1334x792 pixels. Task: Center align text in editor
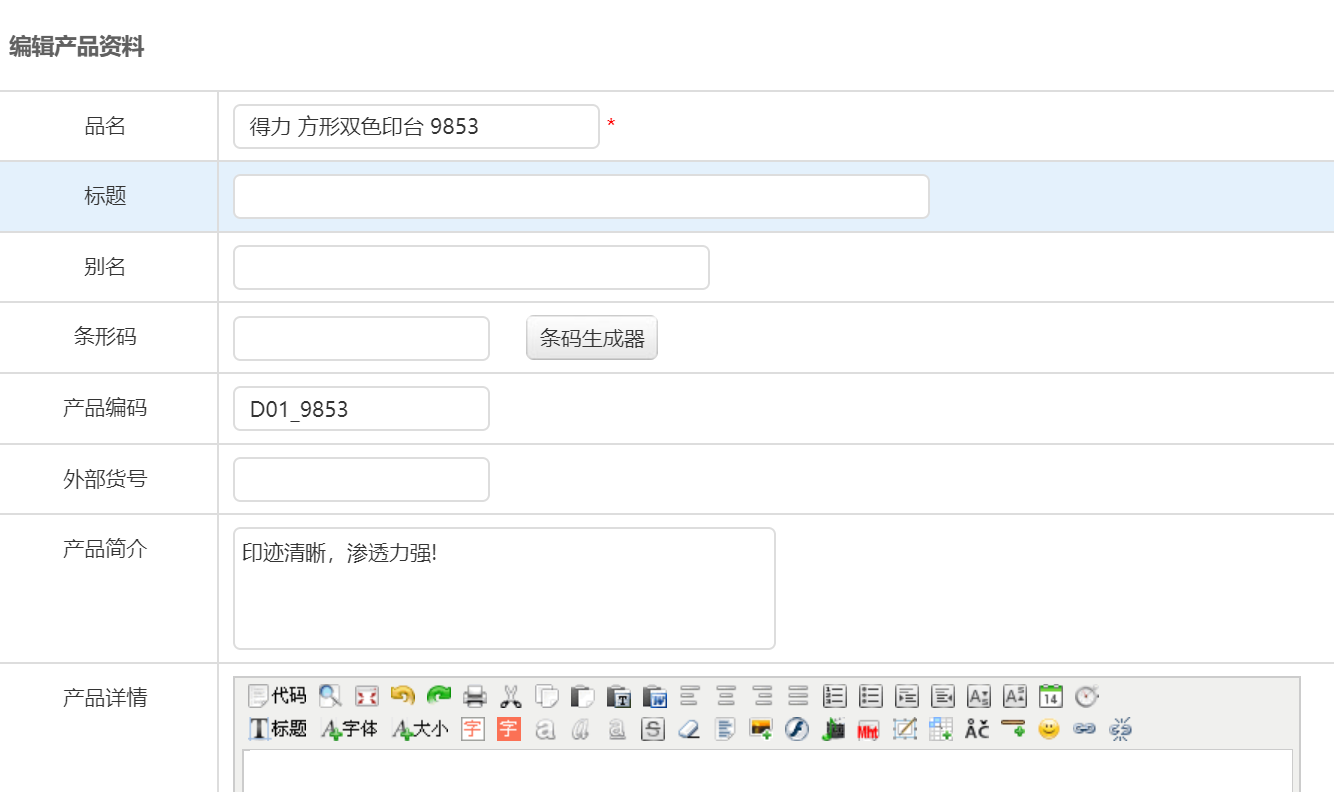(x=726, y=696)
